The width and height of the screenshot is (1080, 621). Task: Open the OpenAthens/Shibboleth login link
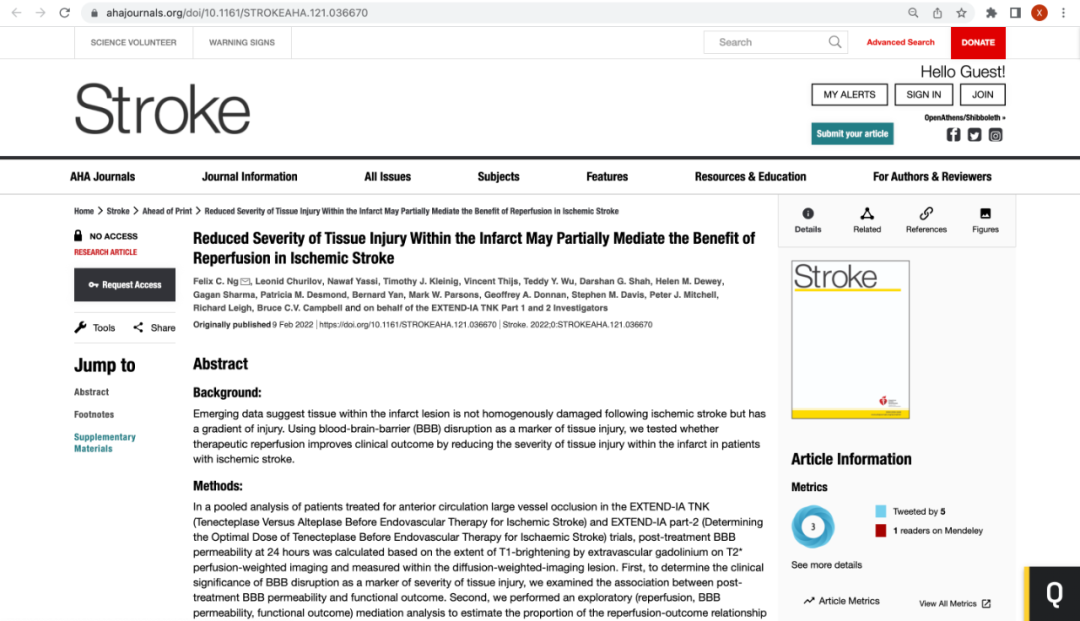964,118
